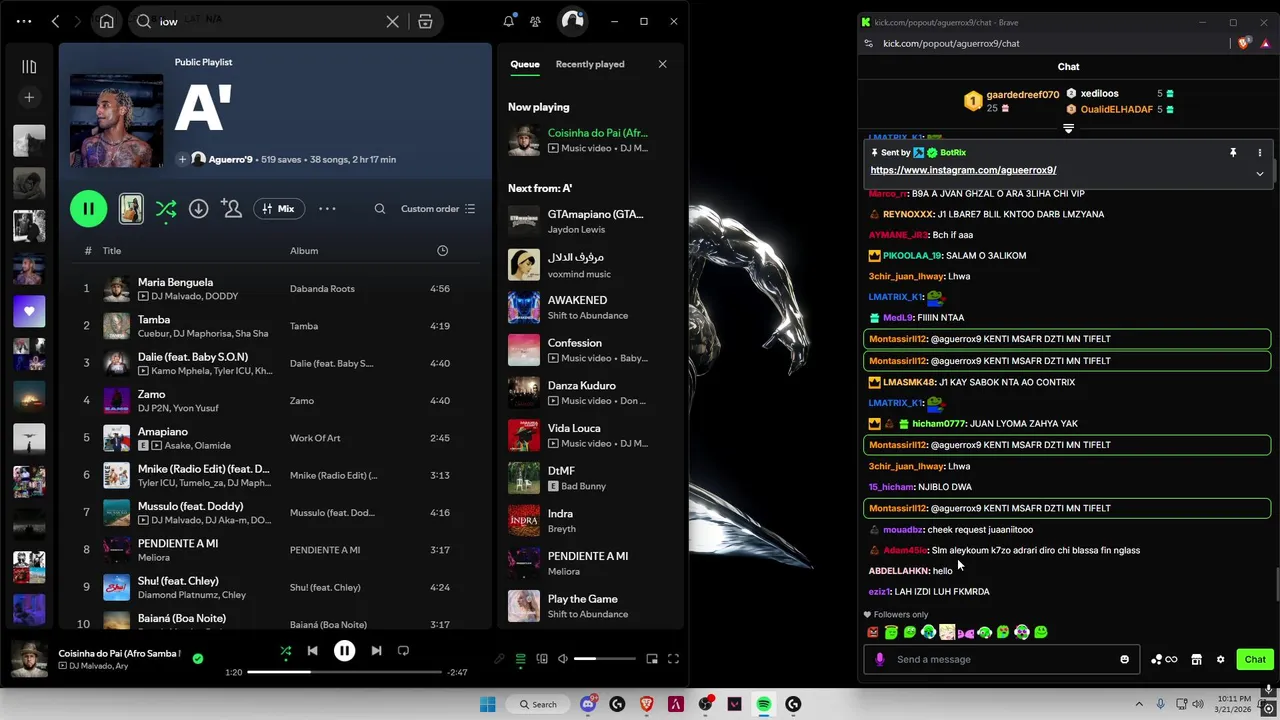The image size is (1280, 720).
Task: Invite collaborators to playlist icon
Action: point(232,209)
